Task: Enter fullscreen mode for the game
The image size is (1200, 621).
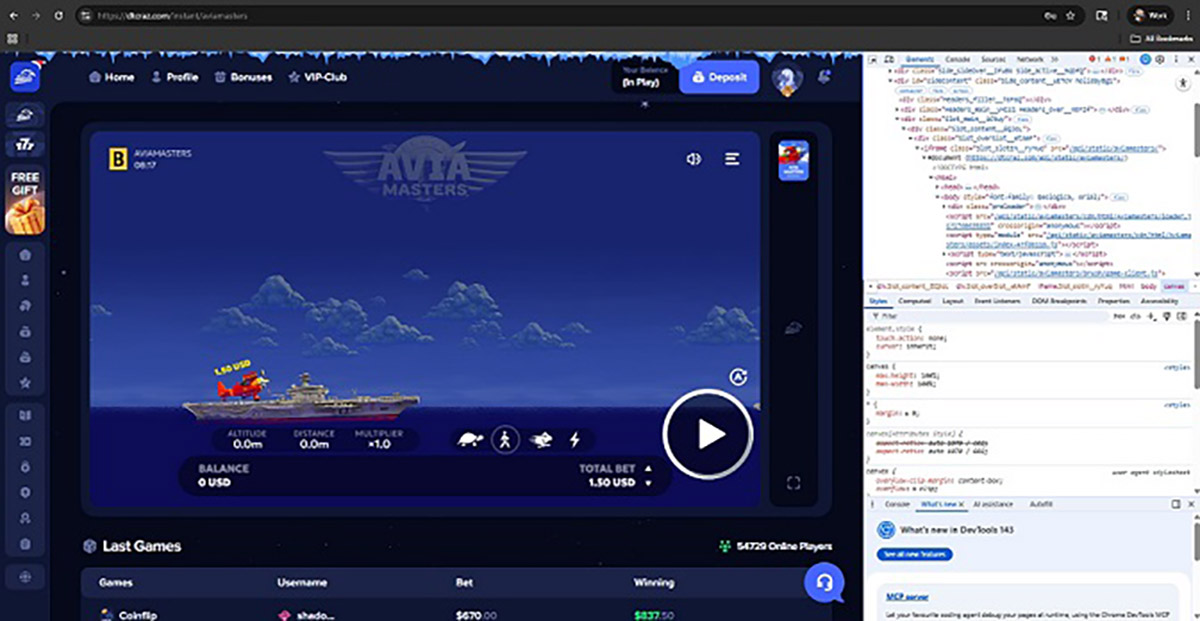Action: point(793,484)
